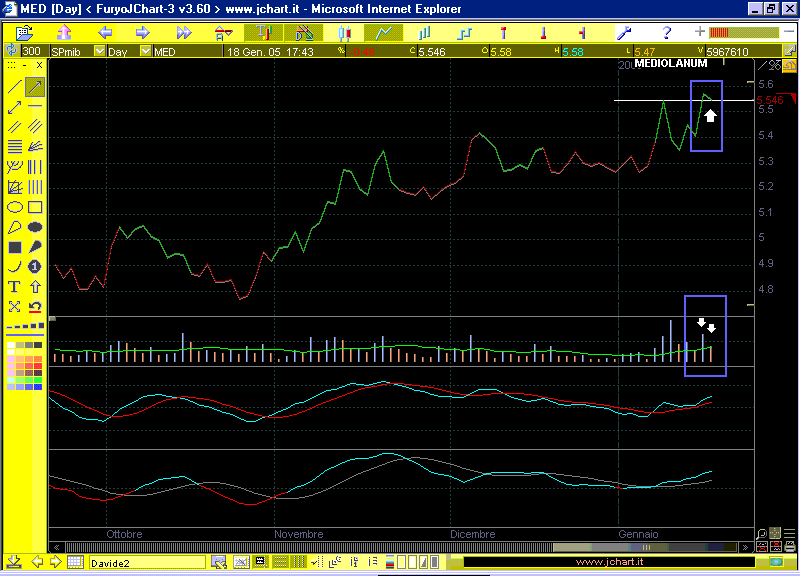Select the fan lines drawing tool

35,147
